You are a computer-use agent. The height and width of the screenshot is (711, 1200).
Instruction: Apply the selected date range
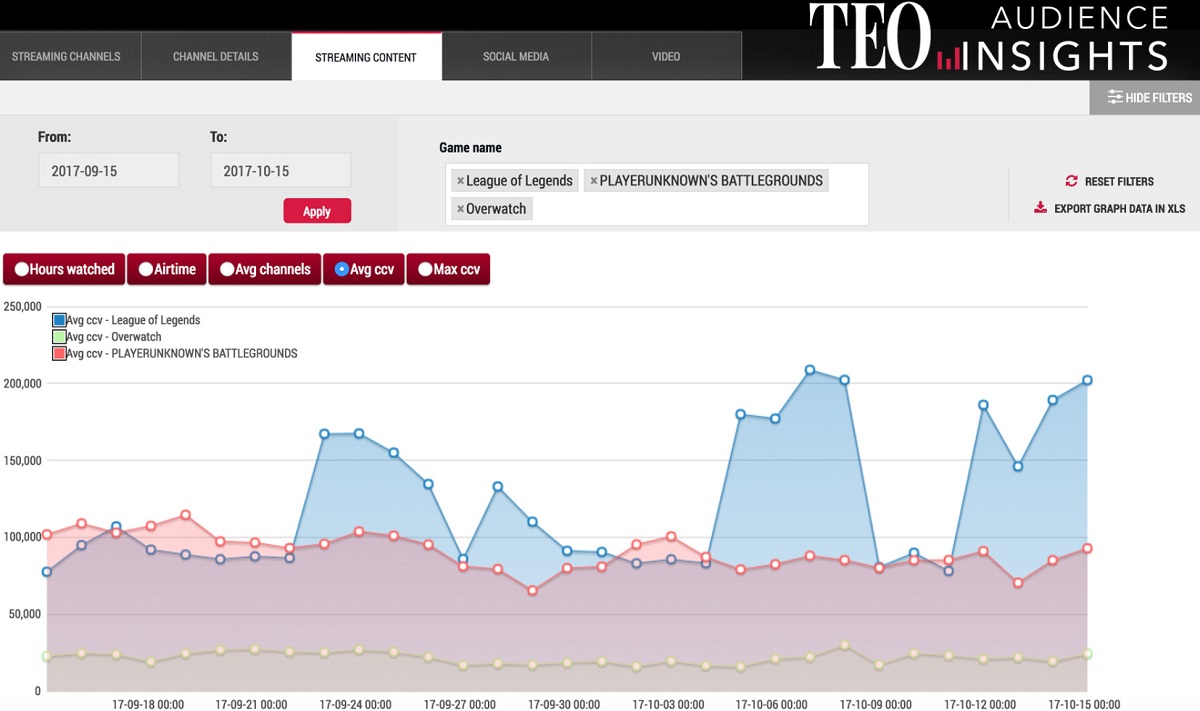coord(317,211)
